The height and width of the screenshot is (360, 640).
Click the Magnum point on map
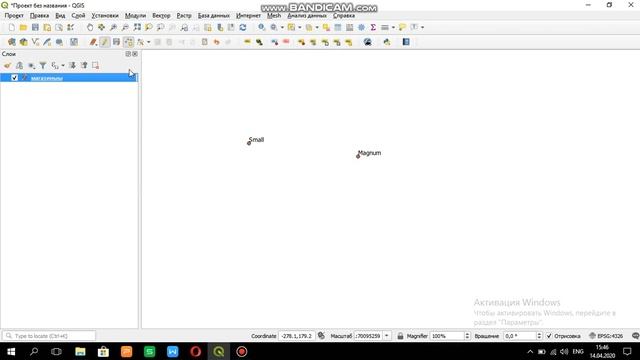pyautogui.click(x=358, y=156)
